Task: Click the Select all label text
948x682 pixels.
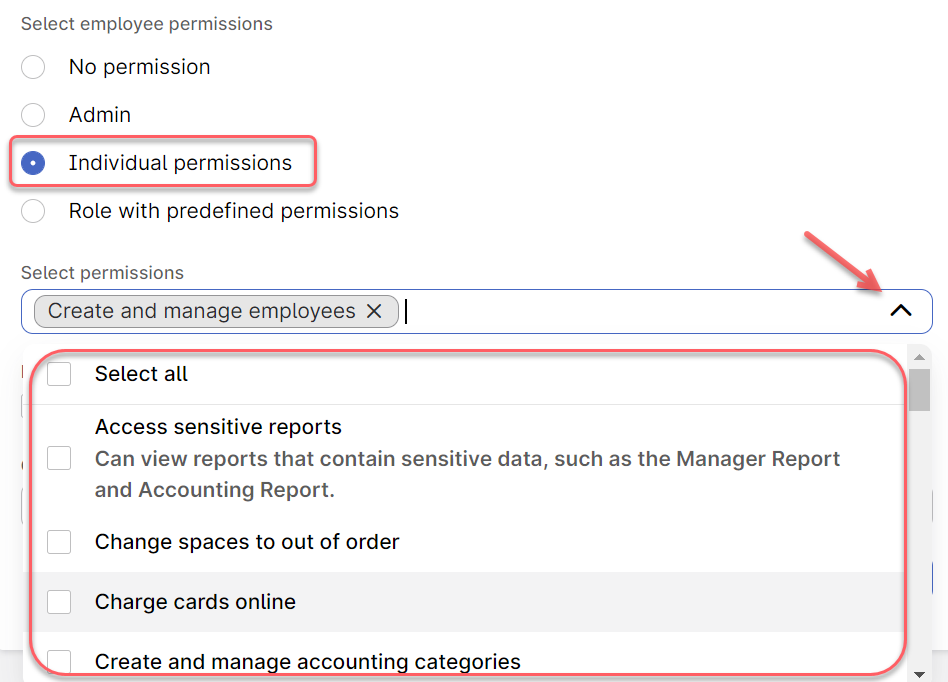Action: point(141,374)
